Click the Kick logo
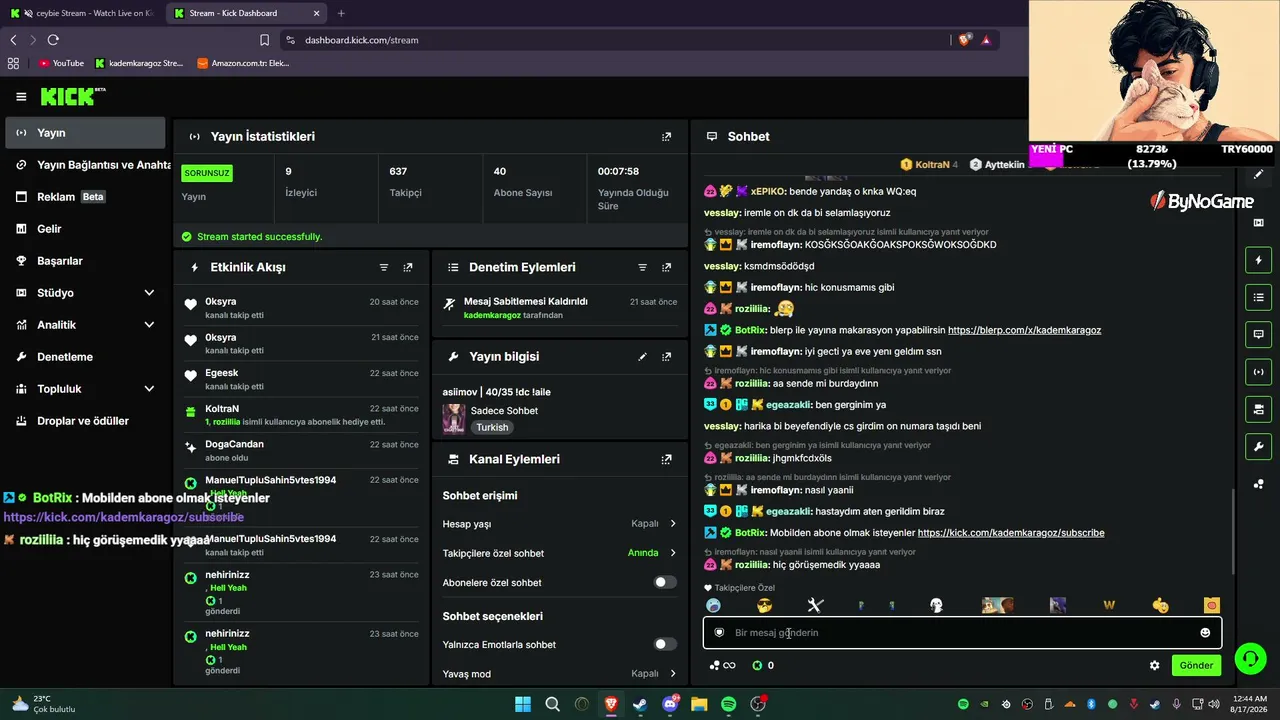The width and height of the screenshot is (1280, 720). click(73, 96)
